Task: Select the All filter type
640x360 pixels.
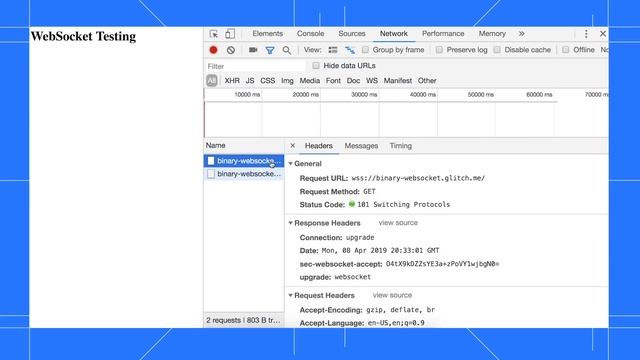Action: point(211,81)
